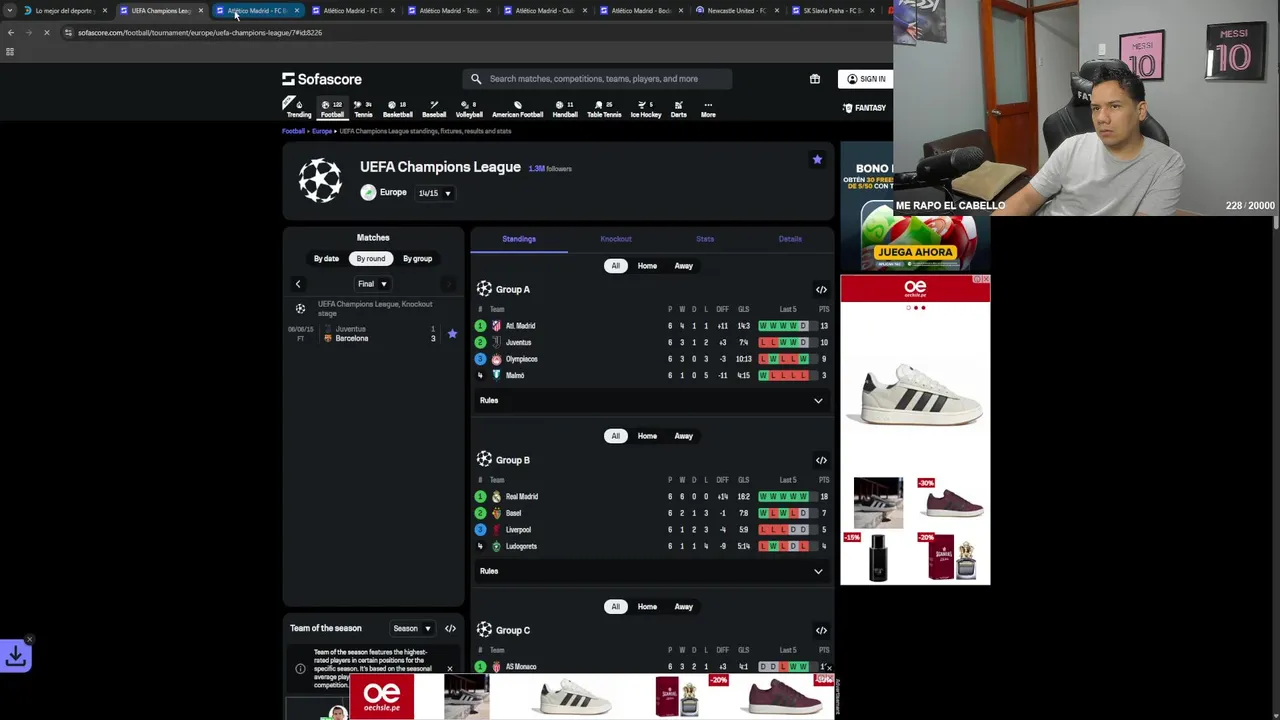Open the More sports ellipsis icon

708,108
